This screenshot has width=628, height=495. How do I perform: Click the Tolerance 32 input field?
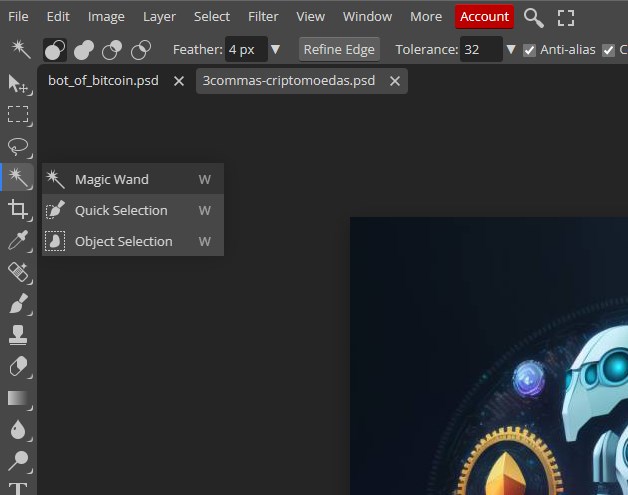click(x=481, y=49)
